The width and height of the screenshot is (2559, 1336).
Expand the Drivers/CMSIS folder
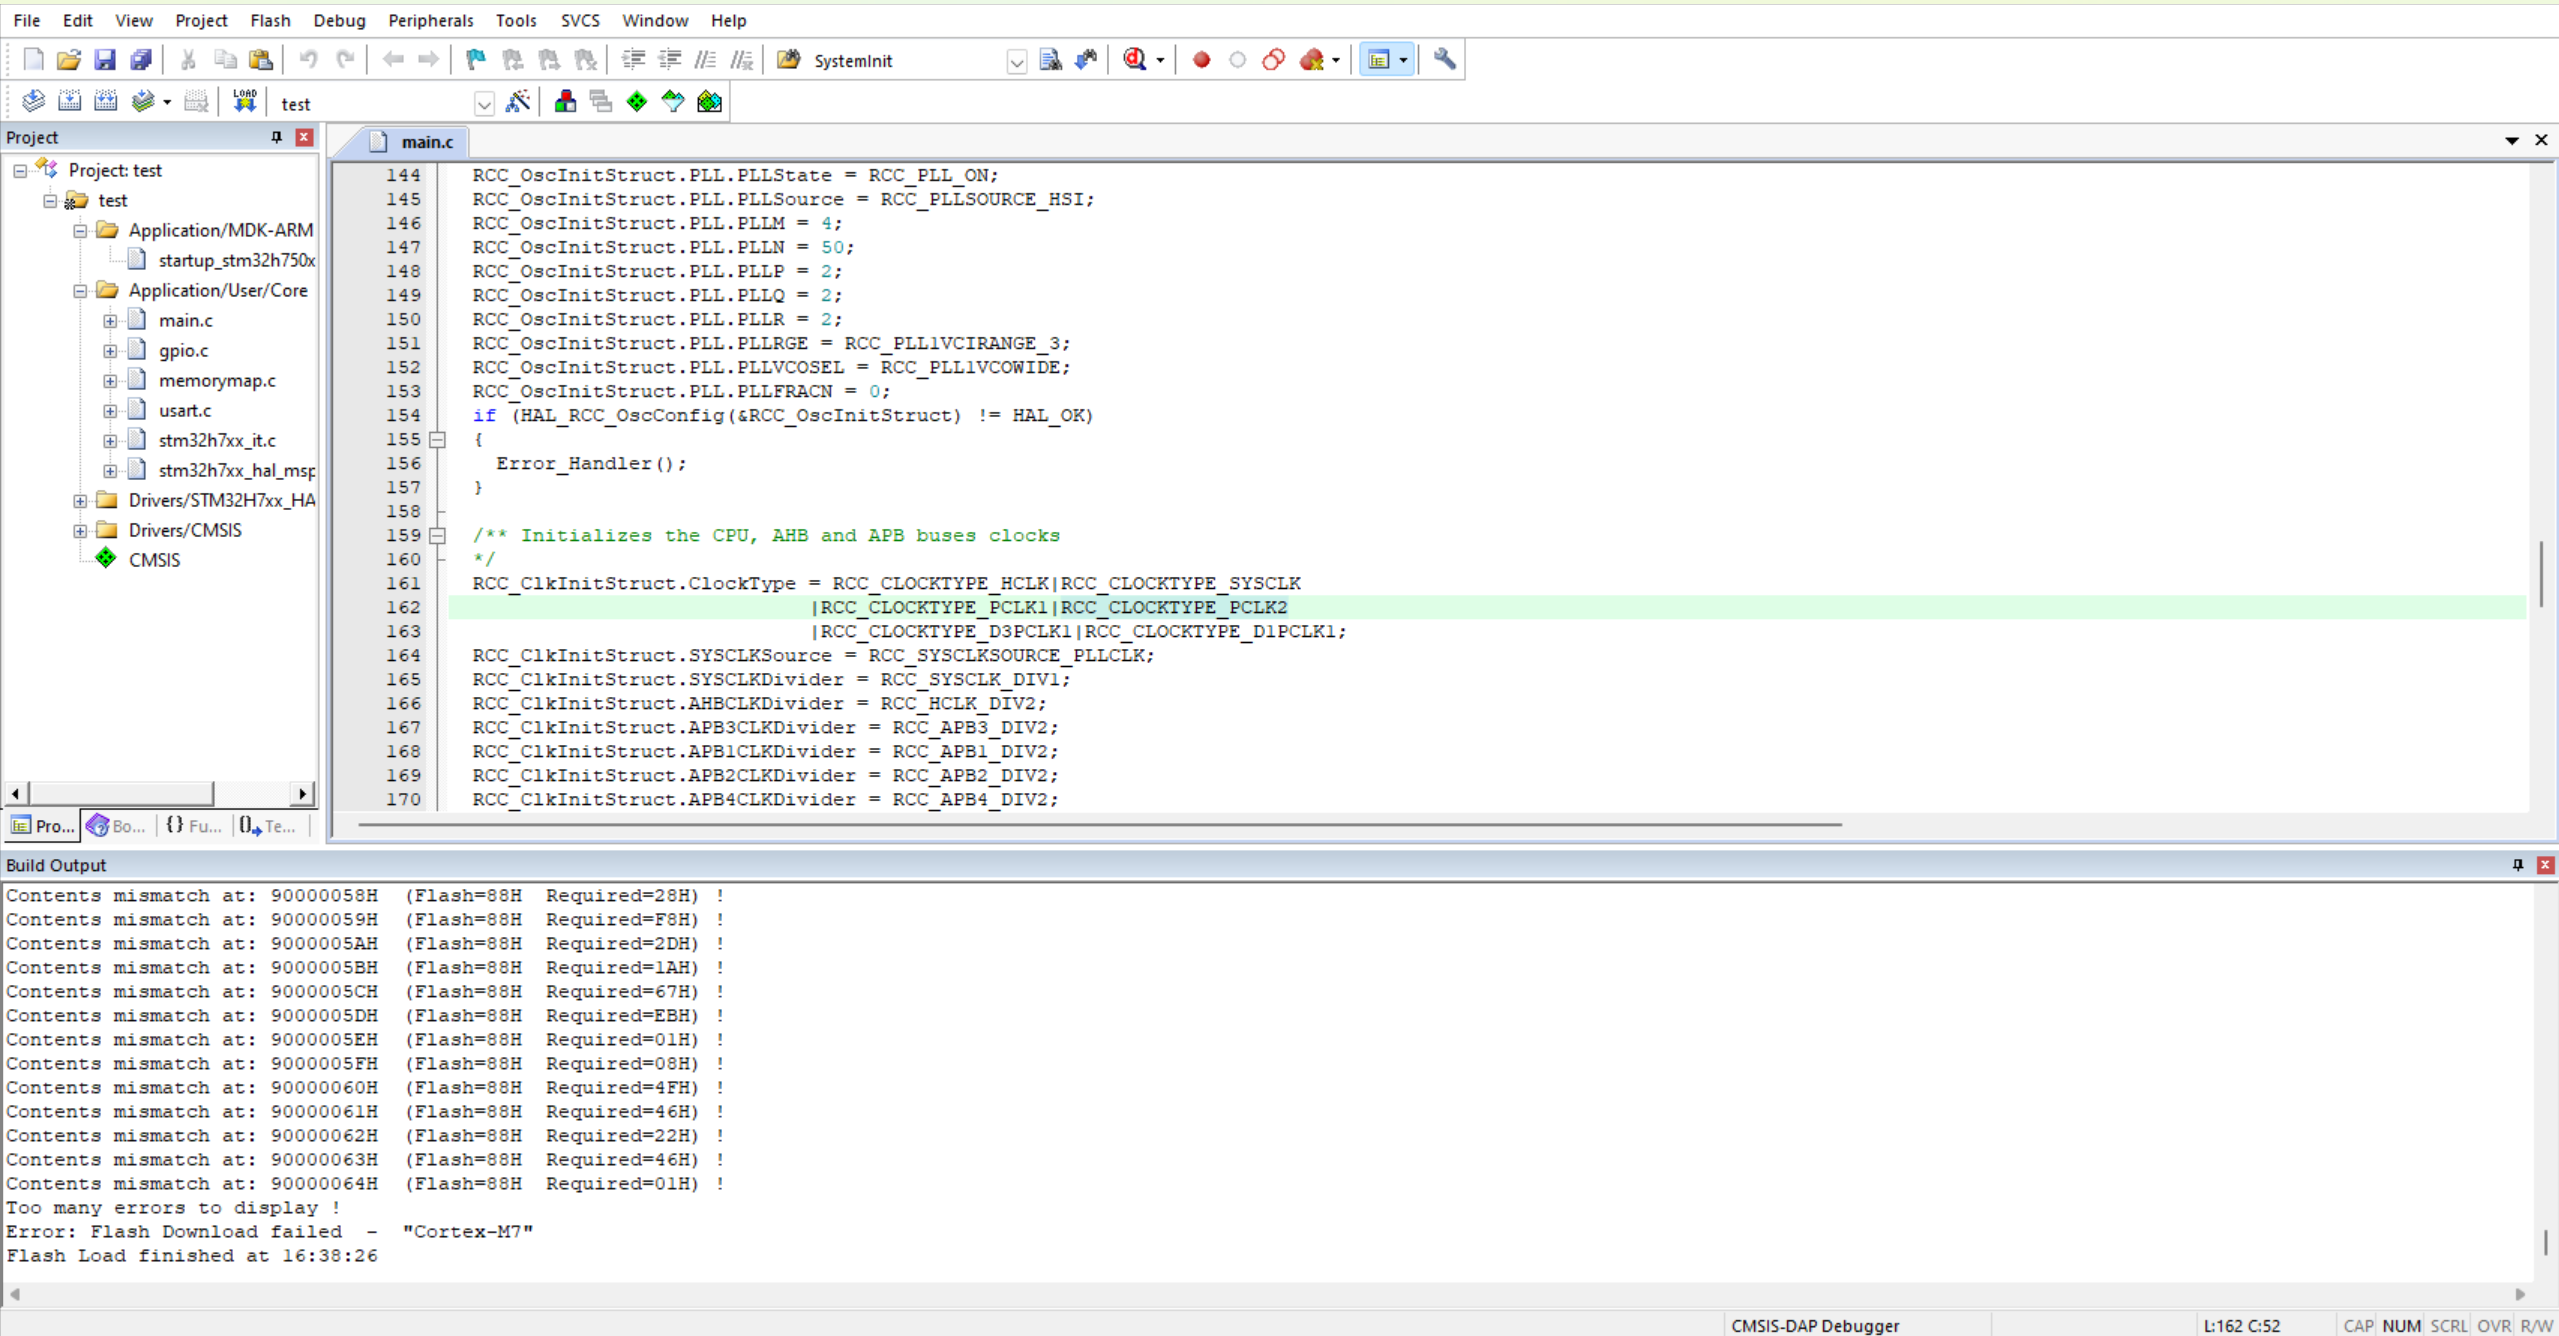click(80, 531)
